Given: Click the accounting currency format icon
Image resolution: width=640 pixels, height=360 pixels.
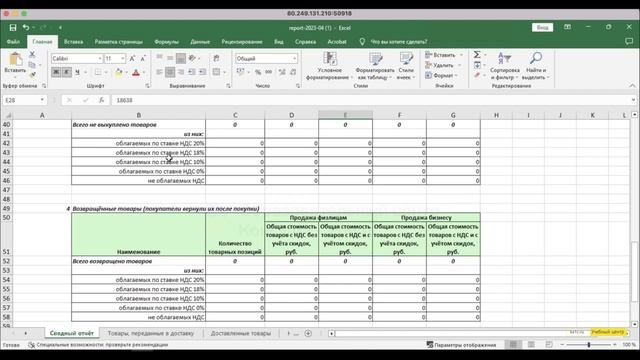Looking at the screenshot, I should click(x=240, y=72).
